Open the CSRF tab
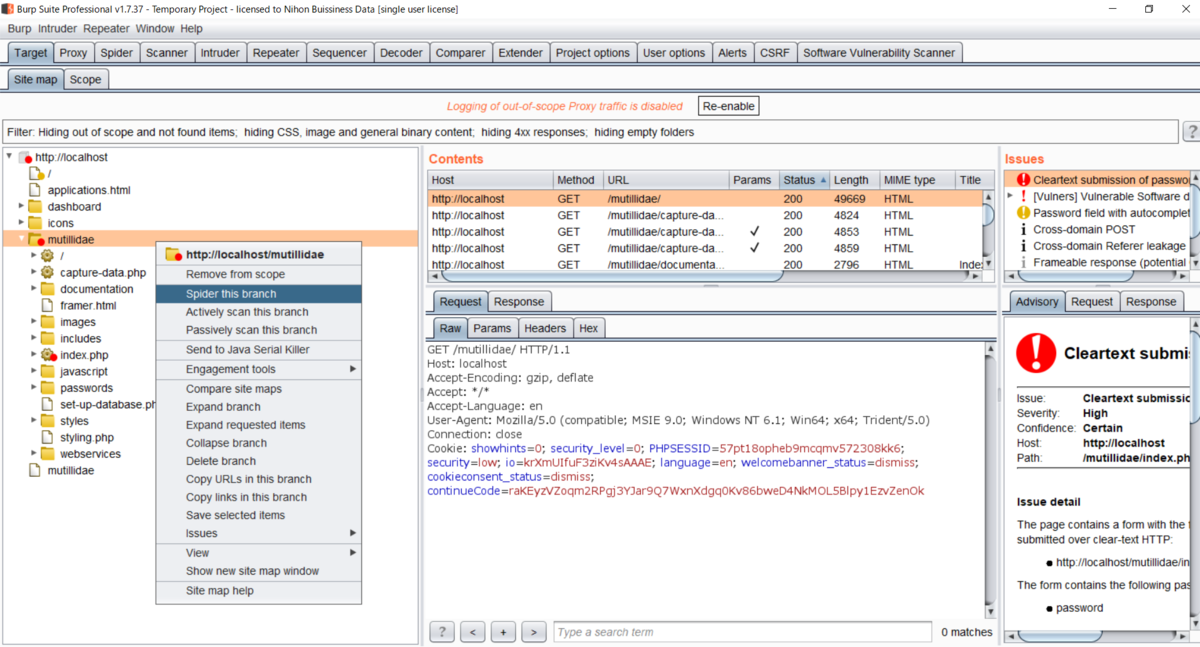Image resolution: width=1200 pixels, height=647 pixels. (774, 53)
